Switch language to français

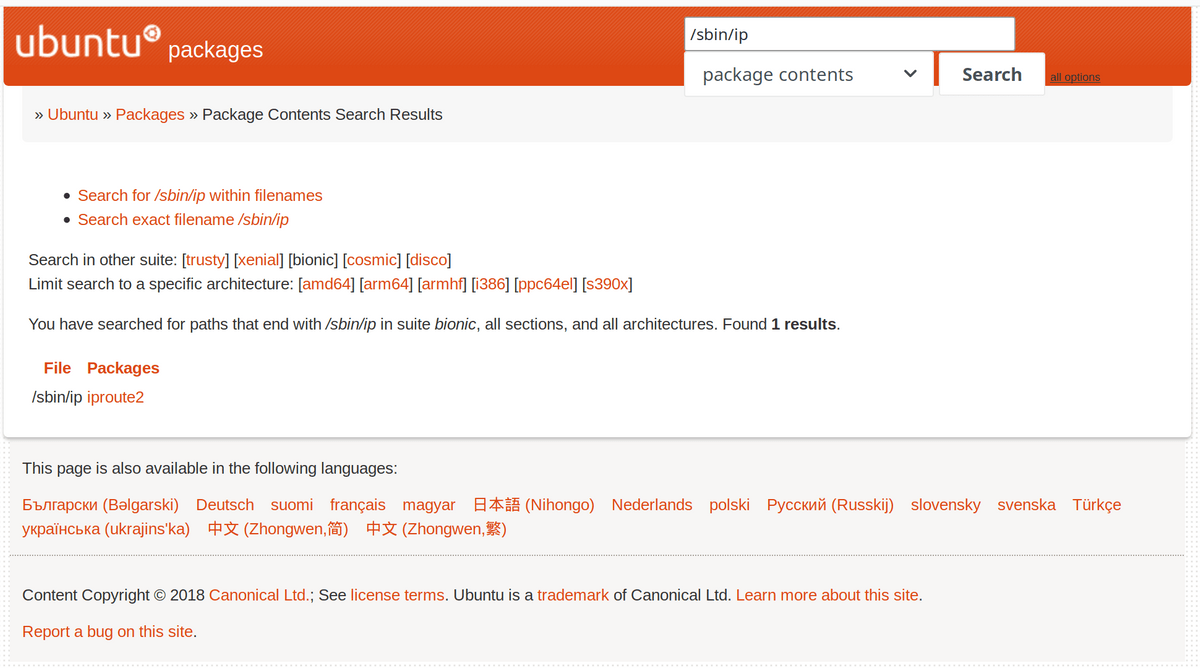point(357,505)
